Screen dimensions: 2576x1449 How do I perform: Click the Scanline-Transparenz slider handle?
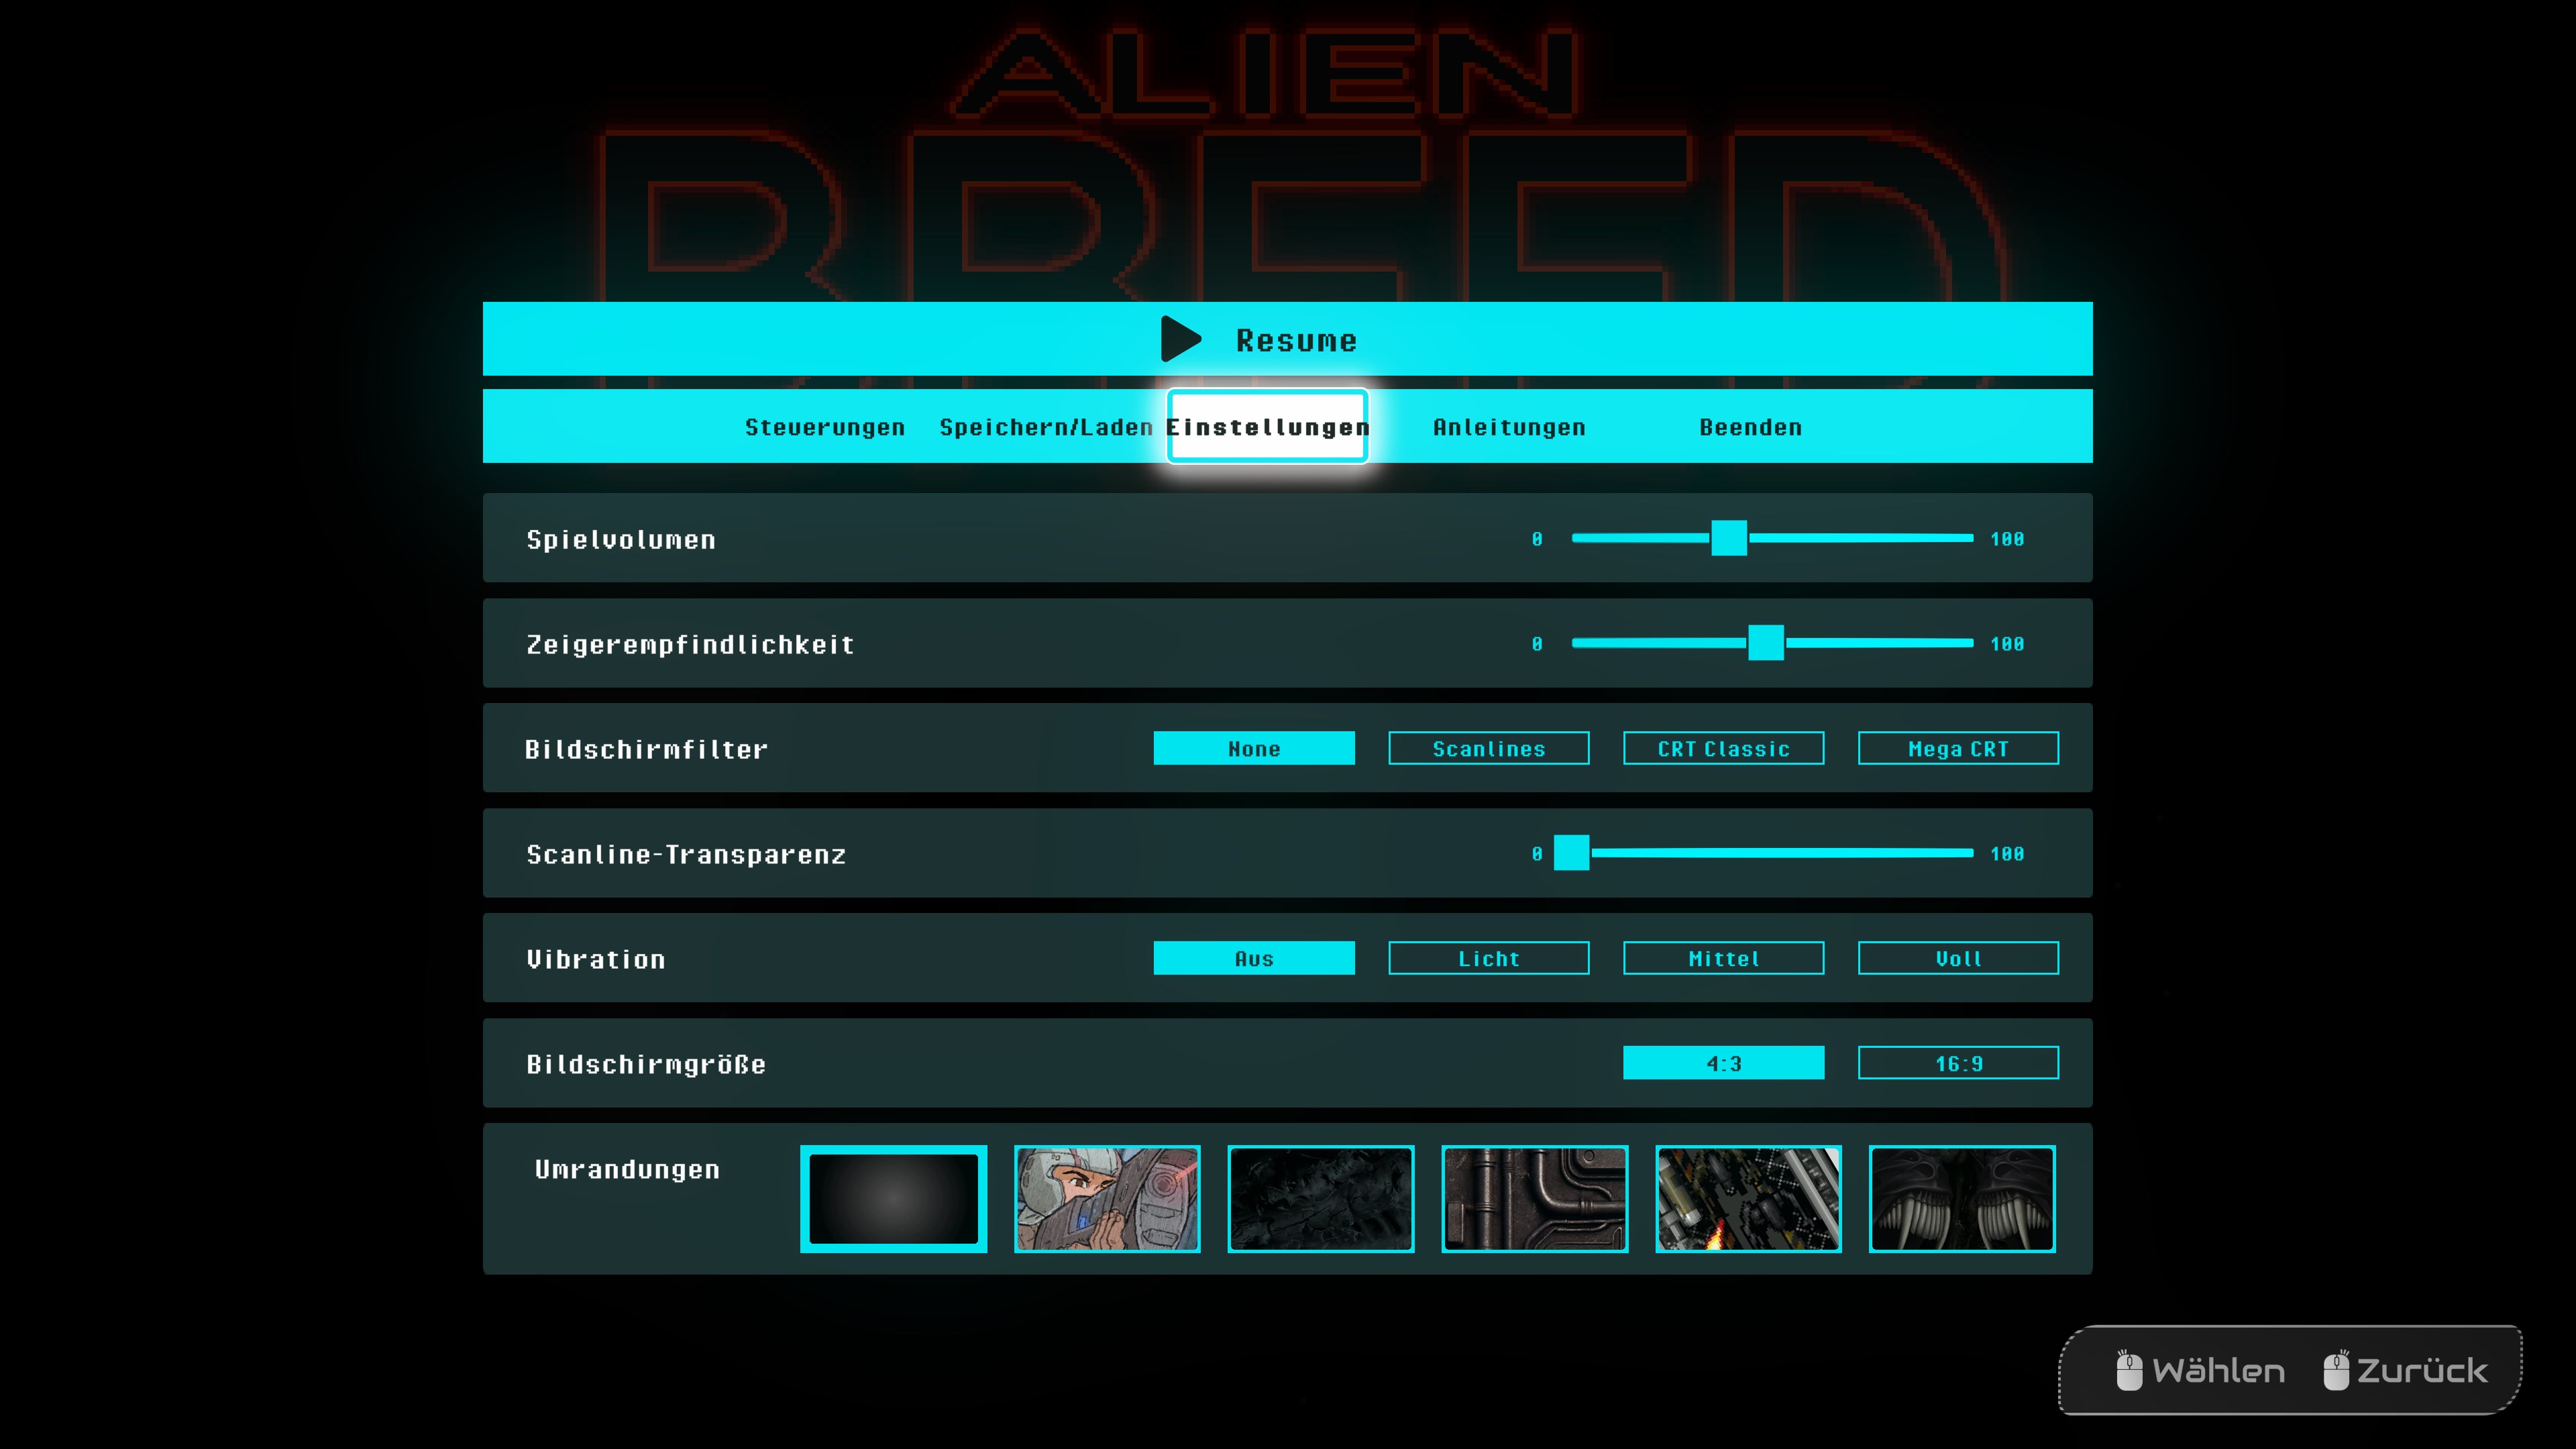click(x=1572, y=853)
